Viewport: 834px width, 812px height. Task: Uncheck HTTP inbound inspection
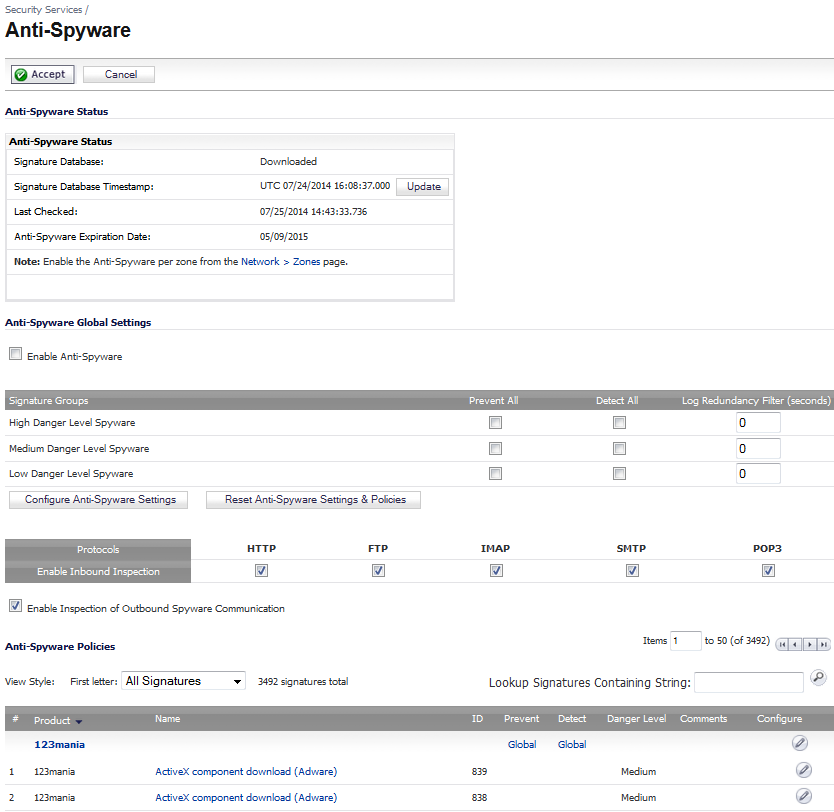[x=261, y=571]
